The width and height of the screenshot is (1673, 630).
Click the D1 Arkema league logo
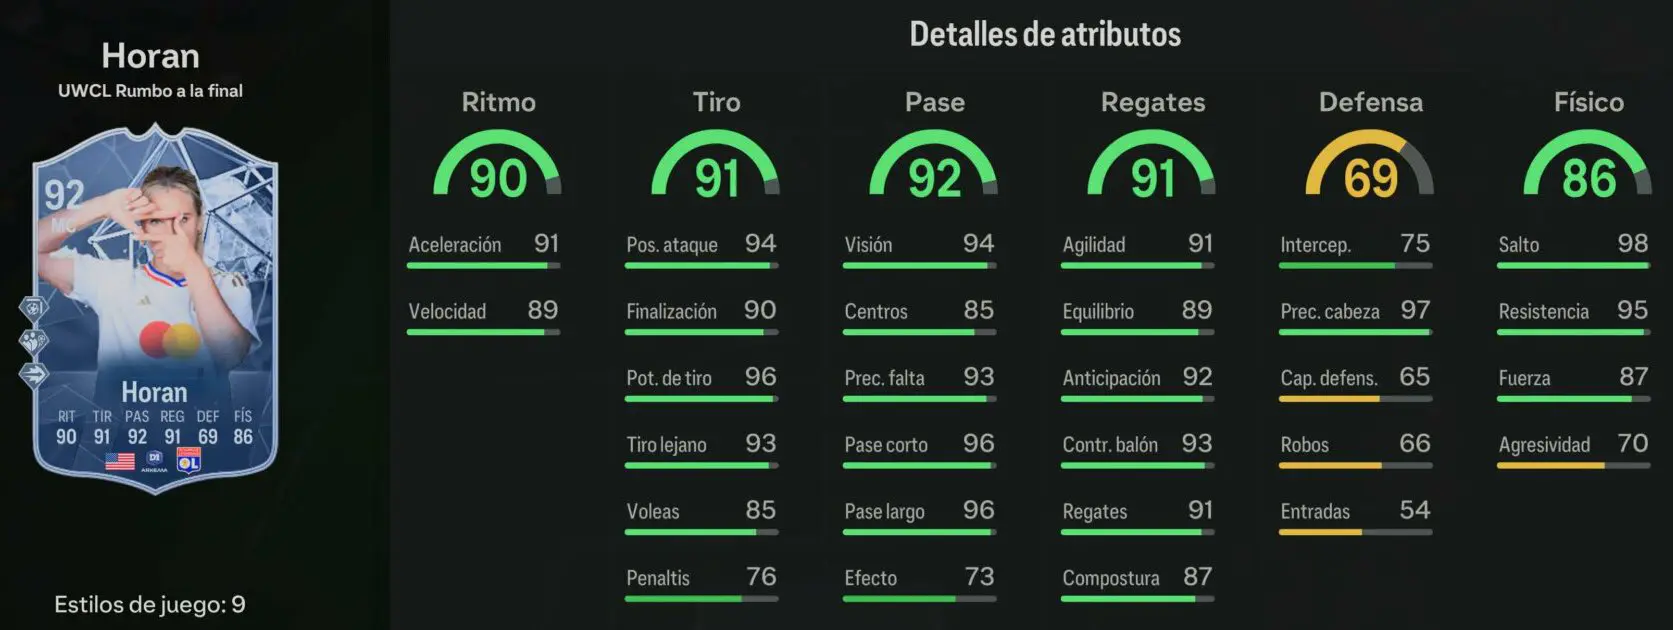[154, 461]
